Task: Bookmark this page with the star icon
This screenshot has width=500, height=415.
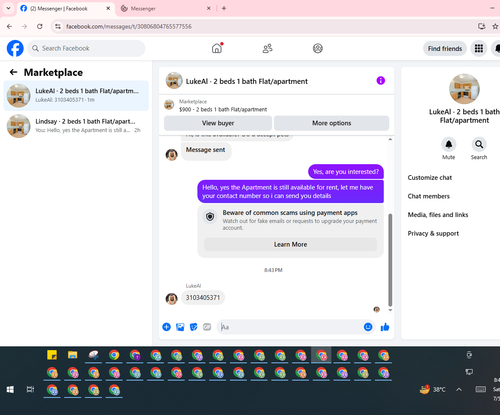Action: [495, 26]
